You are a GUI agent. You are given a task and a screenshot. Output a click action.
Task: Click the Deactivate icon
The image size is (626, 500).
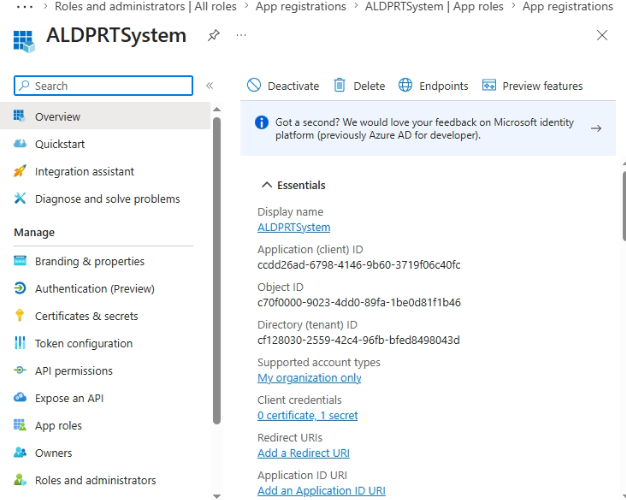click(x=254, y=85)
